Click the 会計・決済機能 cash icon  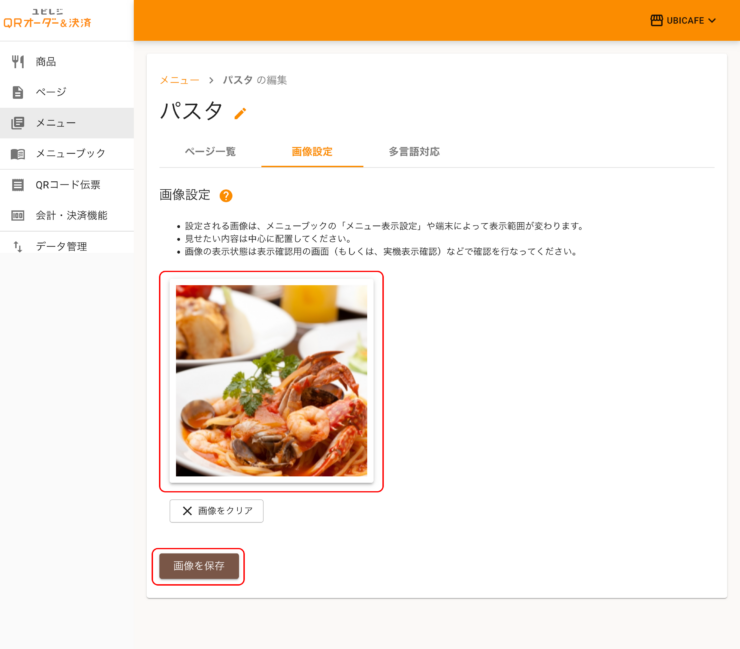(18, 216)
